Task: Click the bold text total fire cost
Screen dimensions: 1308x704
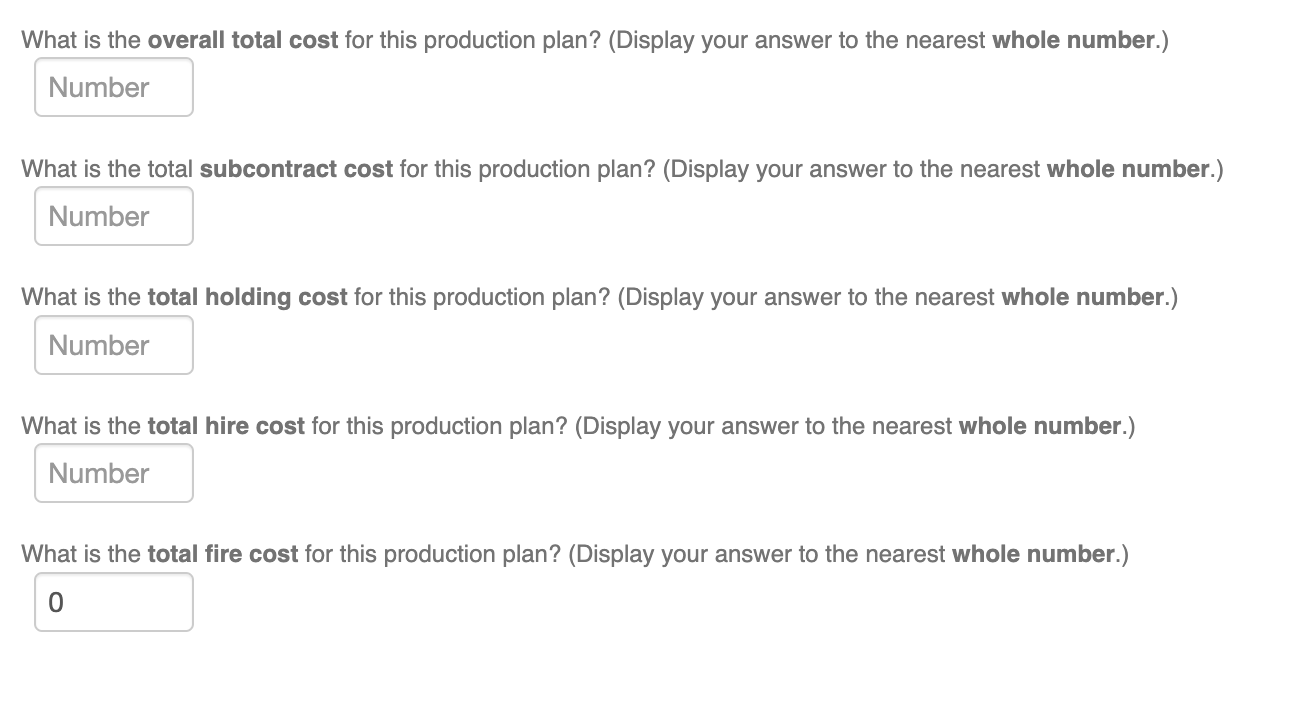Action: point(222,553)
